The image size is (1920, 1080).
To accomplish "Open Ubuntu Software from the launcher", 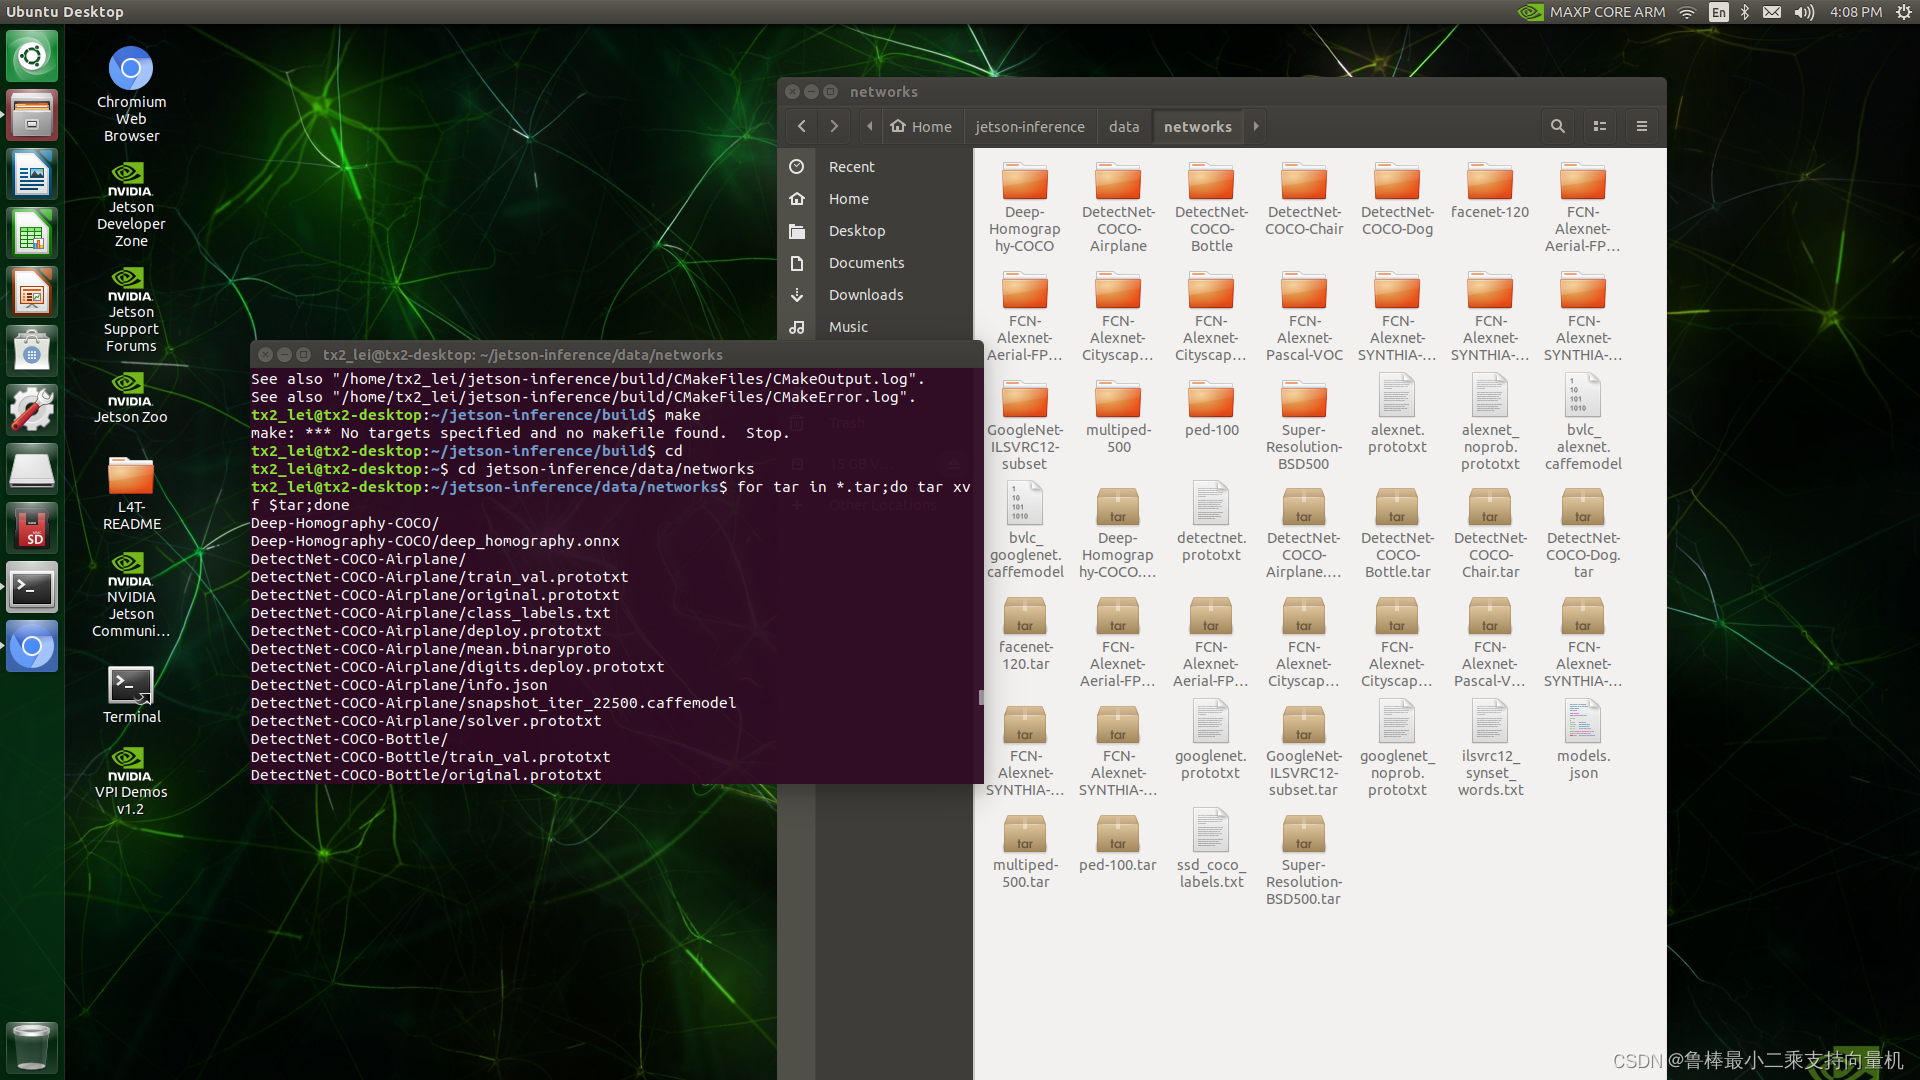I will [32, 351].
